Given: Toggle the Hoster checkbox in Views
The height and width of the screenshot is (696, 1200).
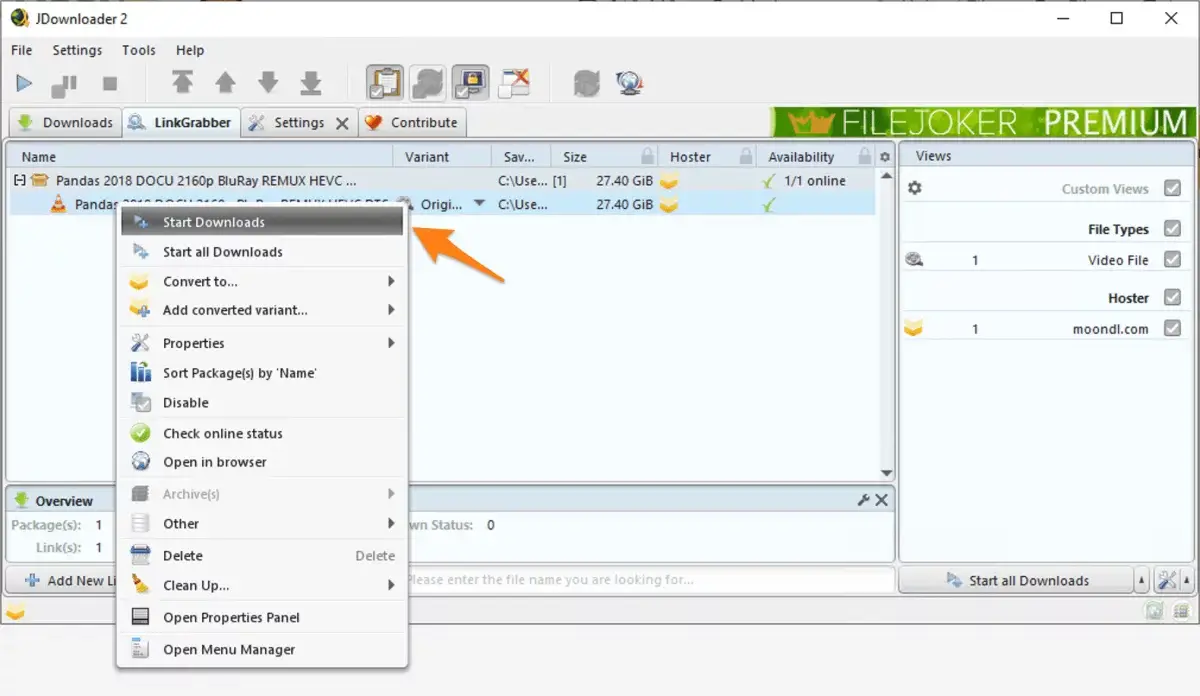Looking at the screenshot, I should [1173, 298].
